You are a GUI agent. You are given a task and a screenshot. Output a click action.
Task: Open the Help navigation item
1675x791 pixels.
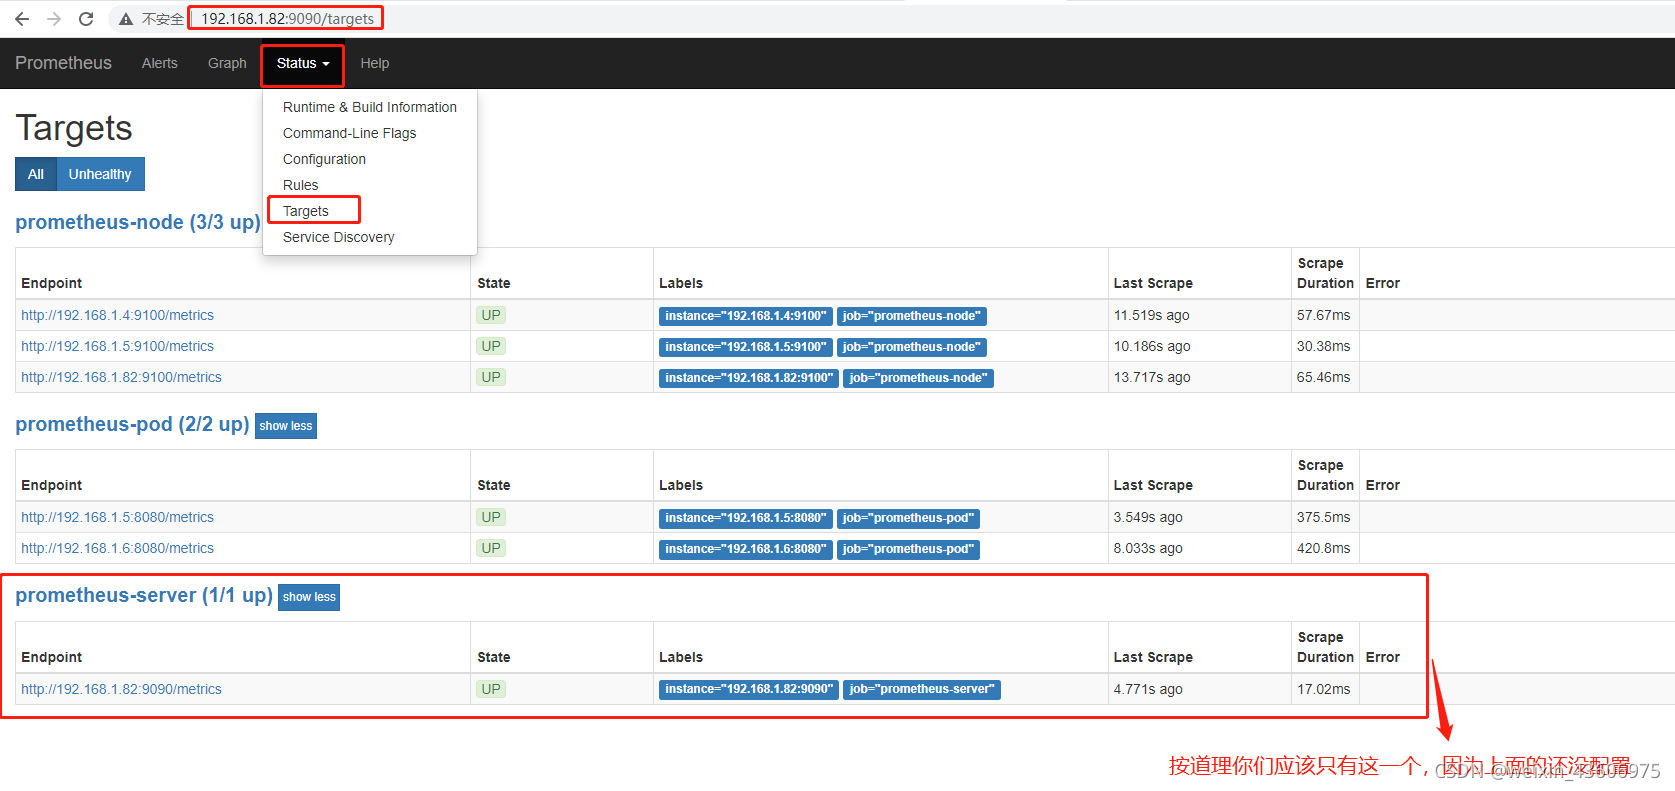click(375, 63)
